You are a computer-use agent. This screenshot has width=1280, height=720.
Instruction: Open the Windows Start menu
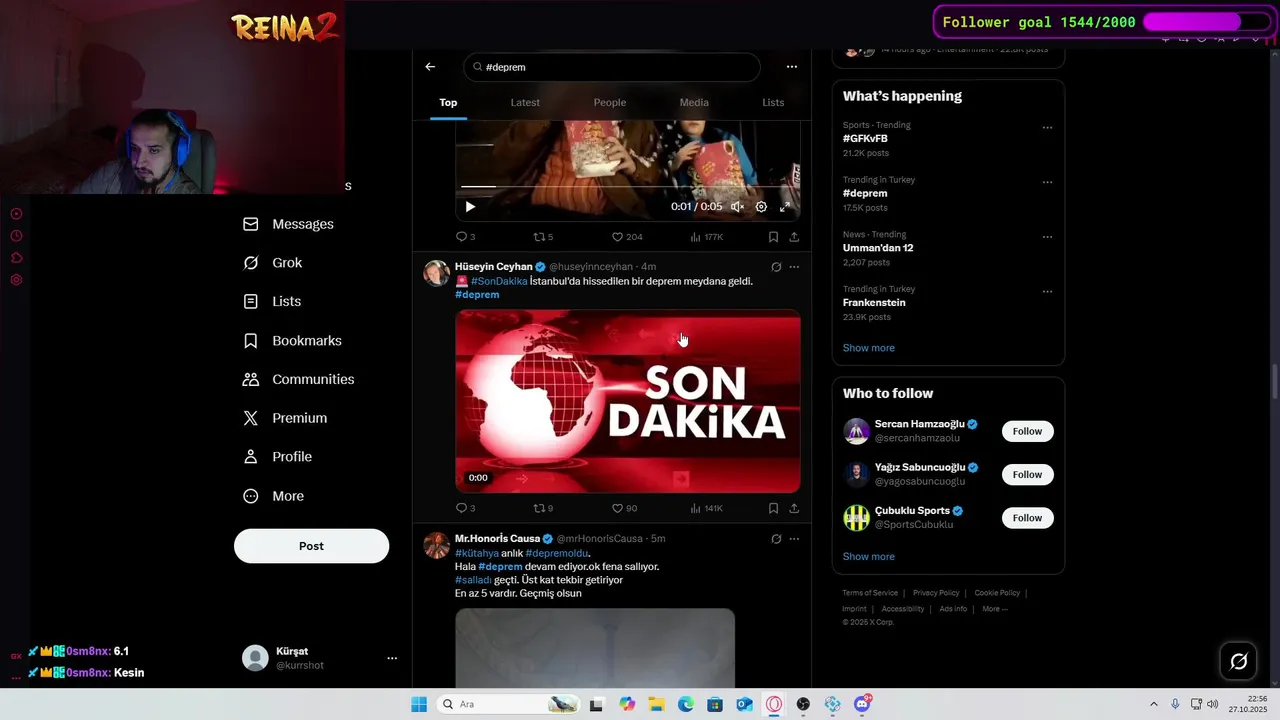pyautogui.click(x=419, y=704)
